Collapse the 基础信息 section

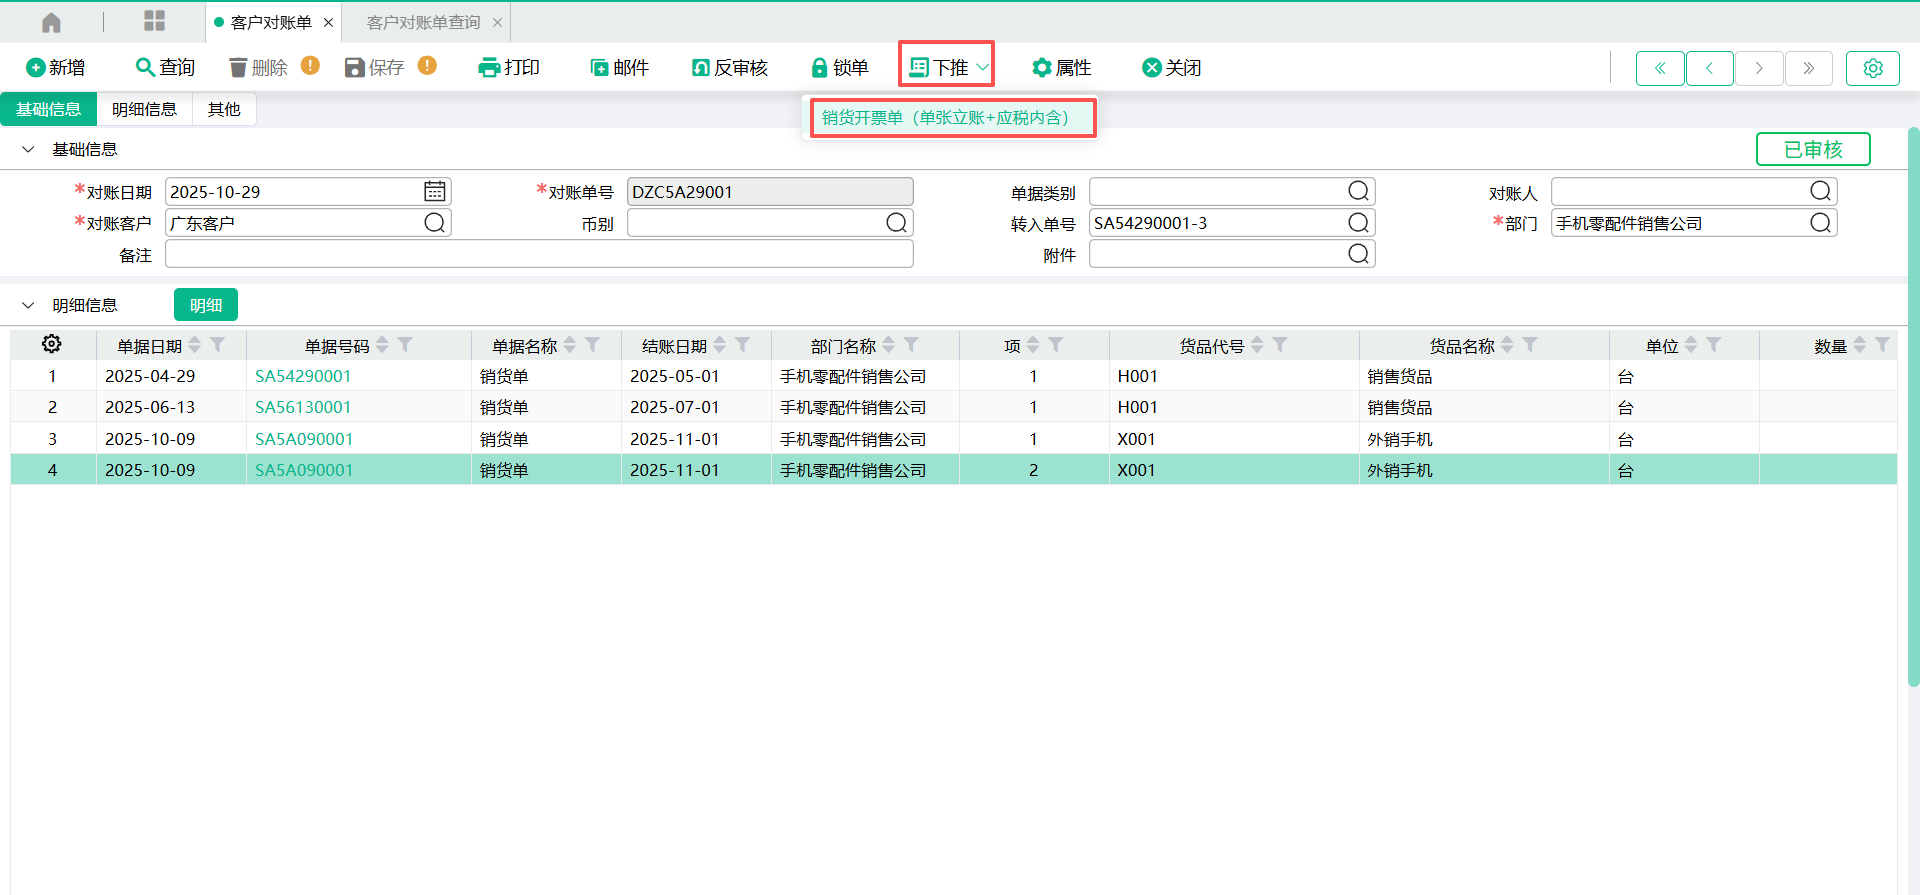click(x=28, y=149)
